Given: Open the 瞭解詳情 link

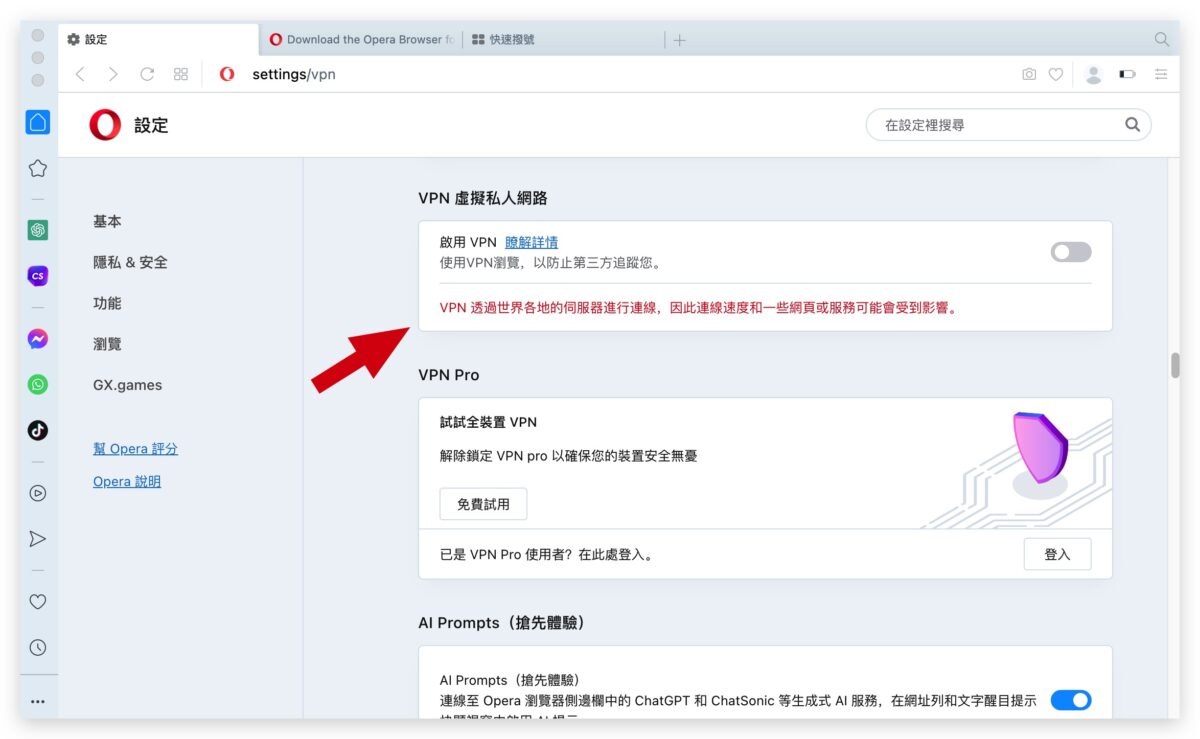Looking at the screenshot, I should tap(531, 242).
